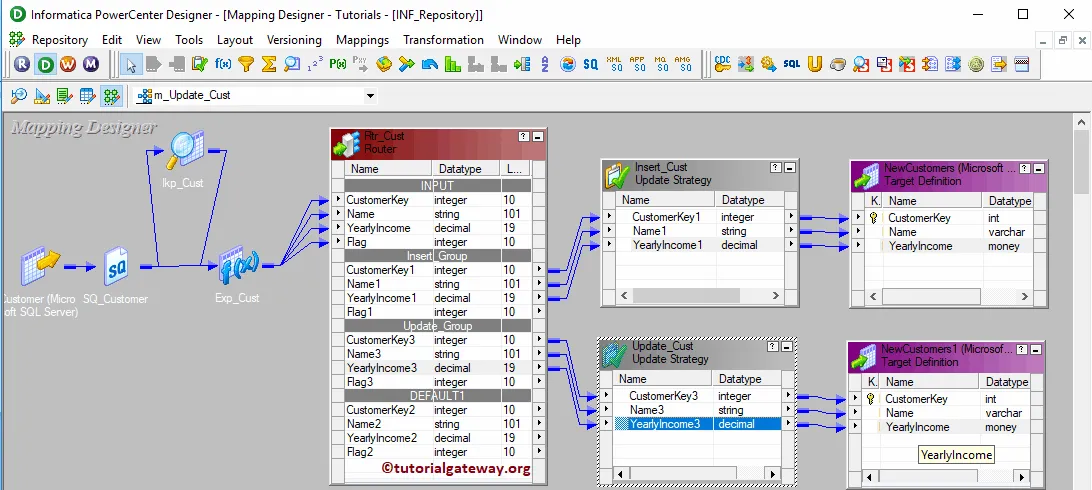Select the Customer source definition icon
The image size is (1092, 490).
40,268
